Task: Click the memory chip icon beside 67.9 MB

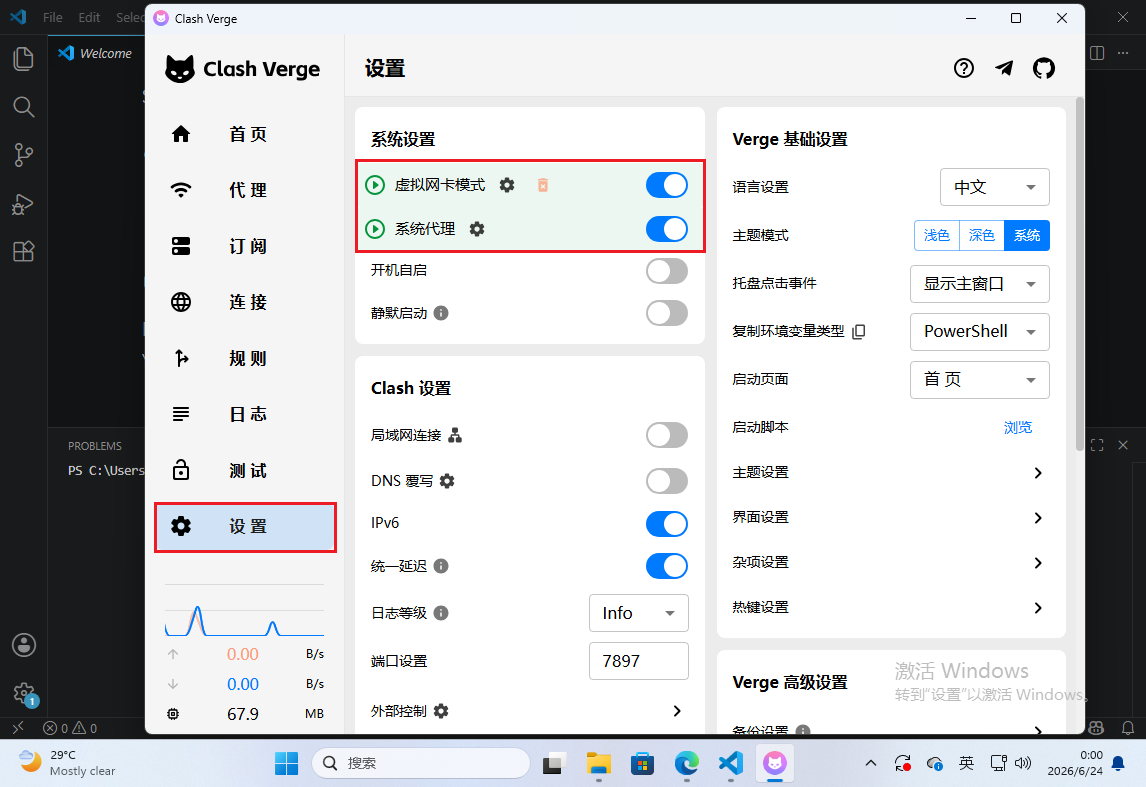Action: (x=173, y=714)
